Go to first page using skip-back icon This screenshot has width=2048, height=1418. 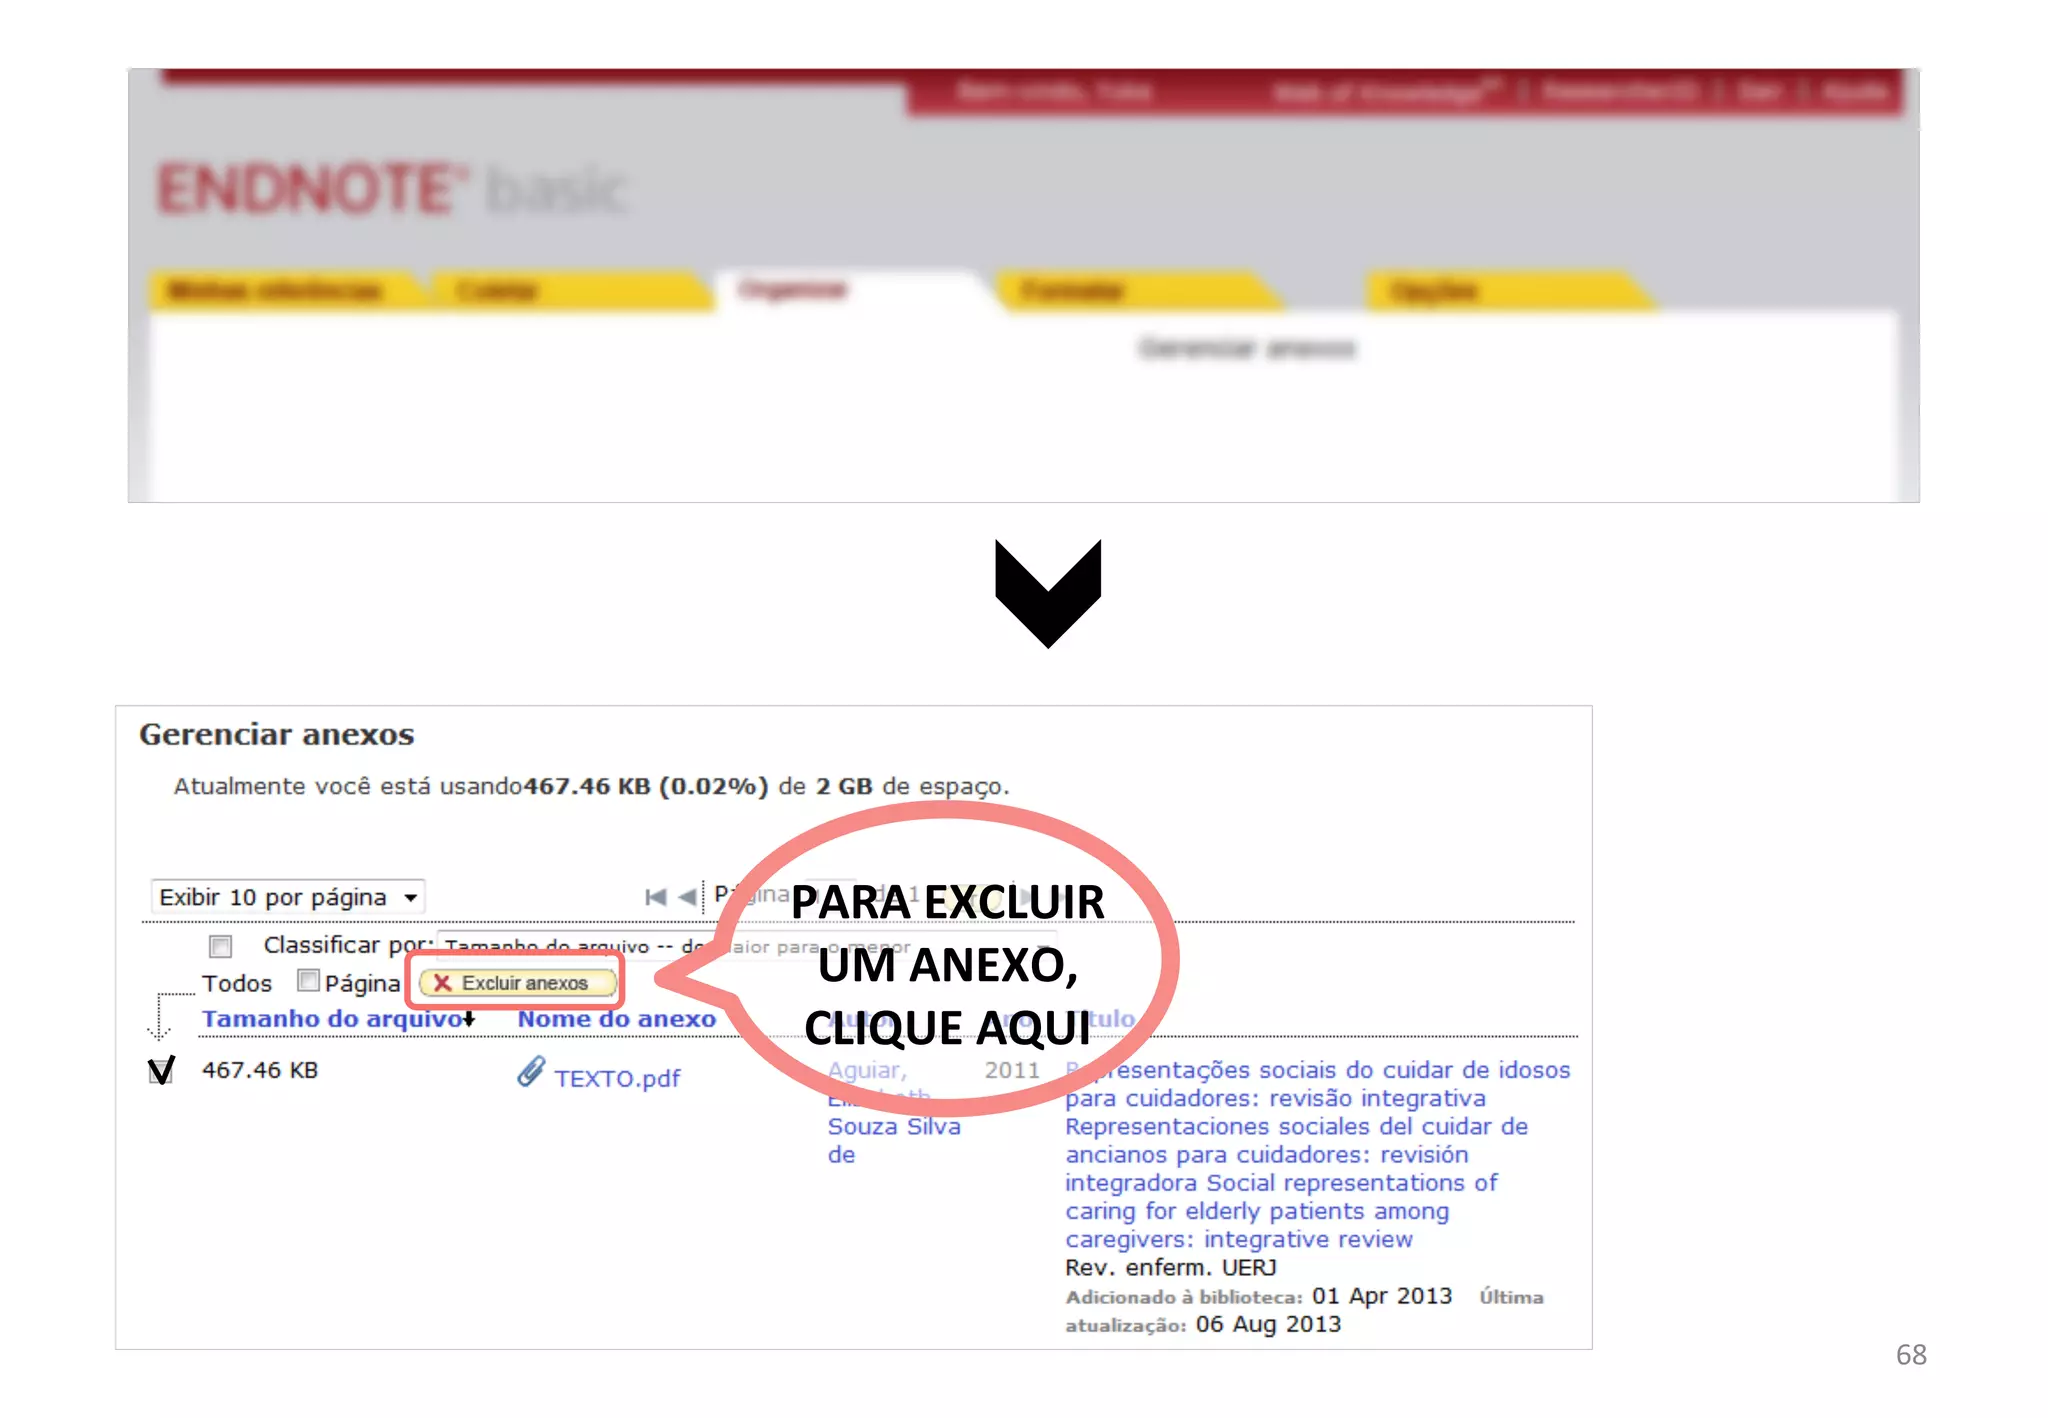click(656, 897)
